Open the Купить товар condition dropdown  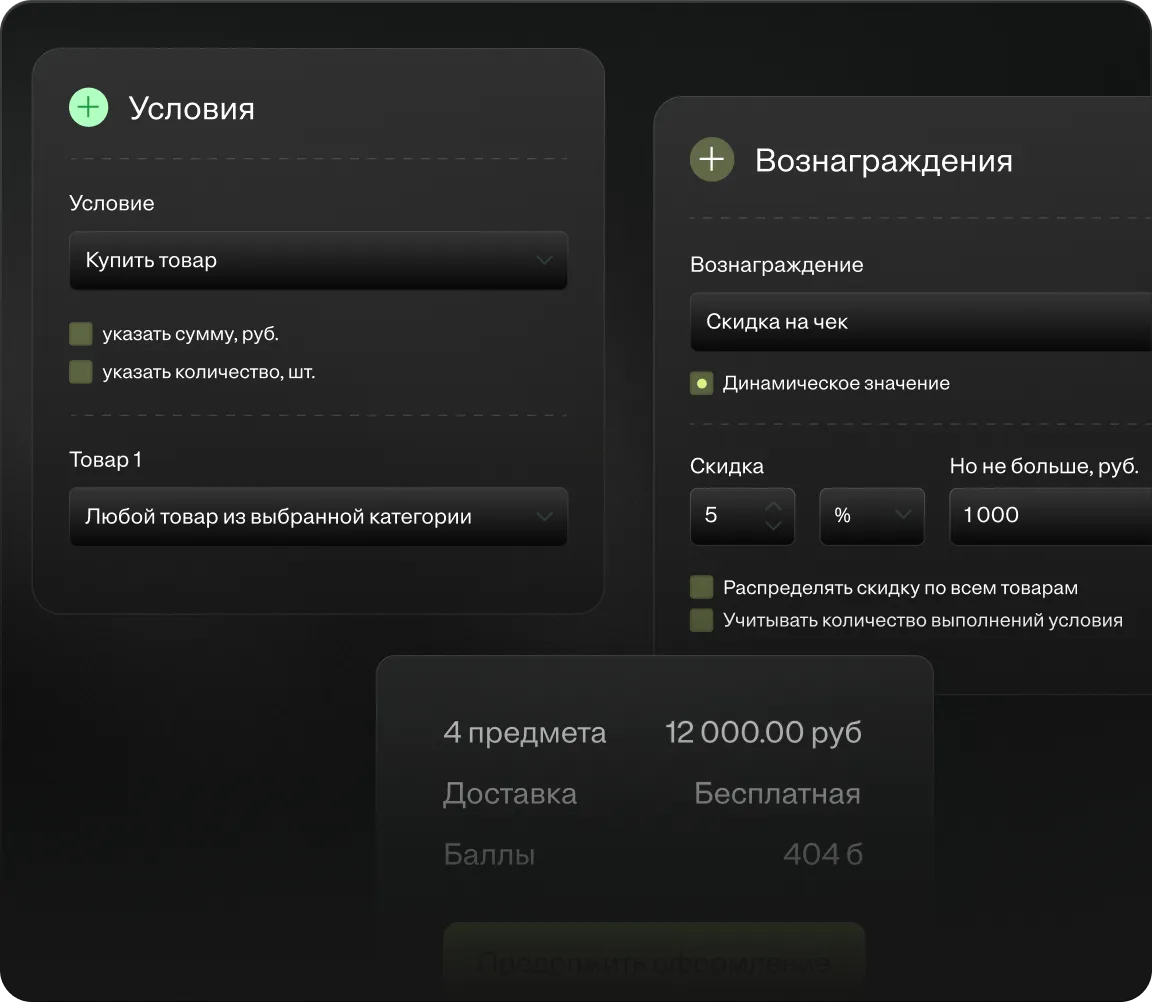[x=318, y=261]
